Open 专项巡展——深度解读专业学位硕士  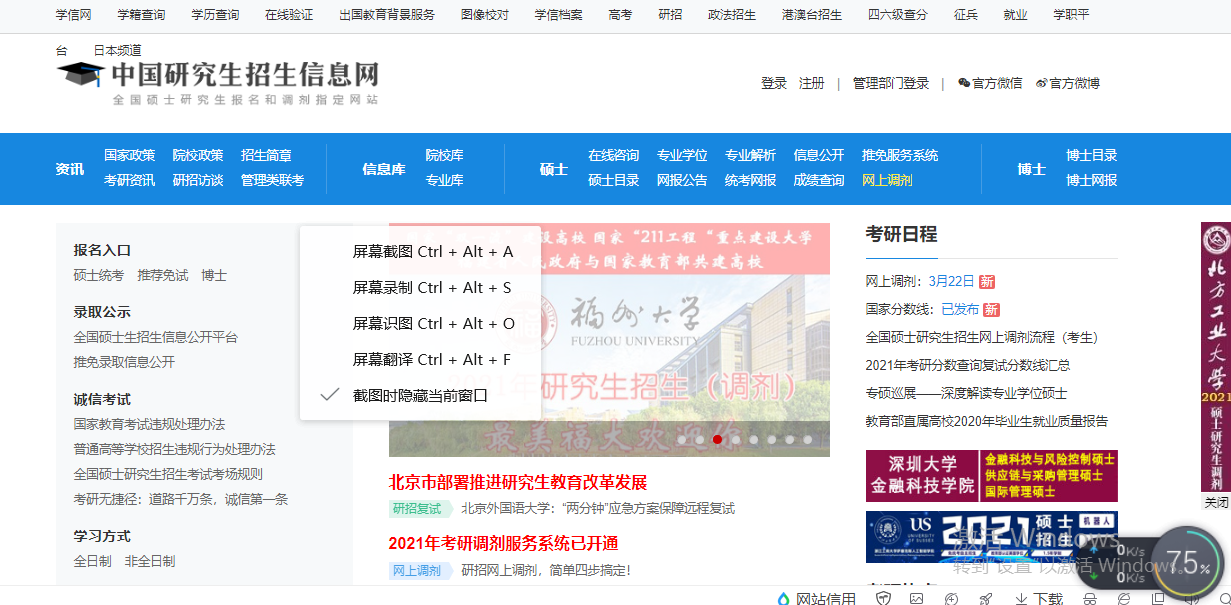pos(966,393)
